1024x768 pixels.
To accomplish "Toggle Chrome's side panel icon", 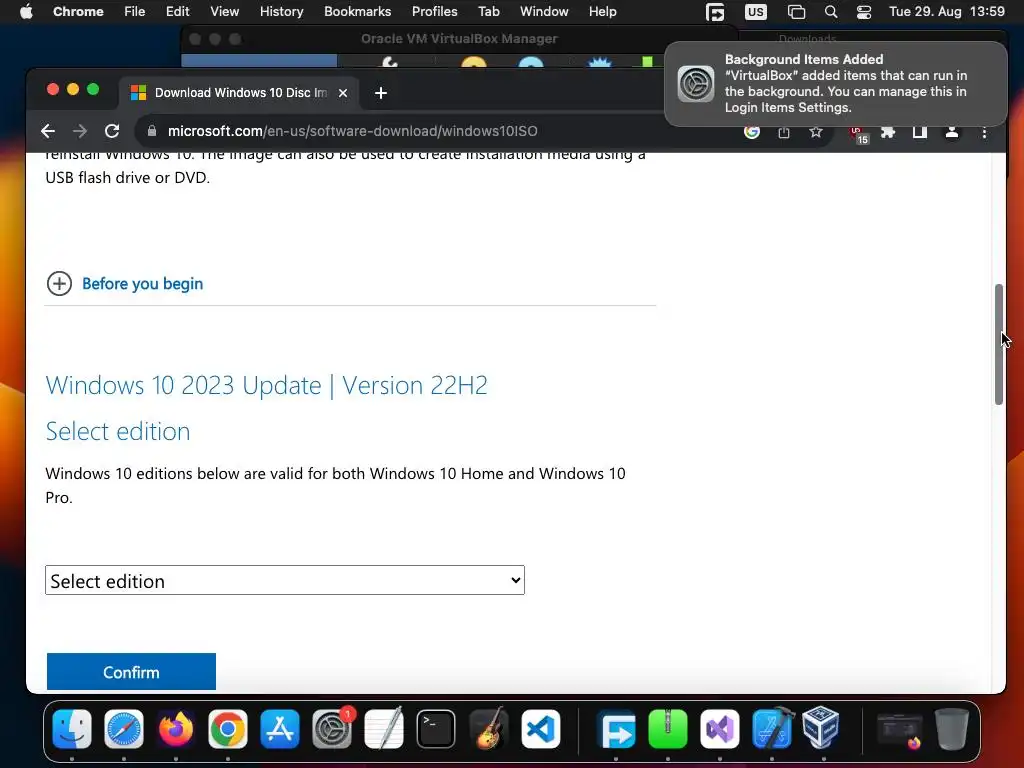I will pyautogui.click(x=920, y=132).
